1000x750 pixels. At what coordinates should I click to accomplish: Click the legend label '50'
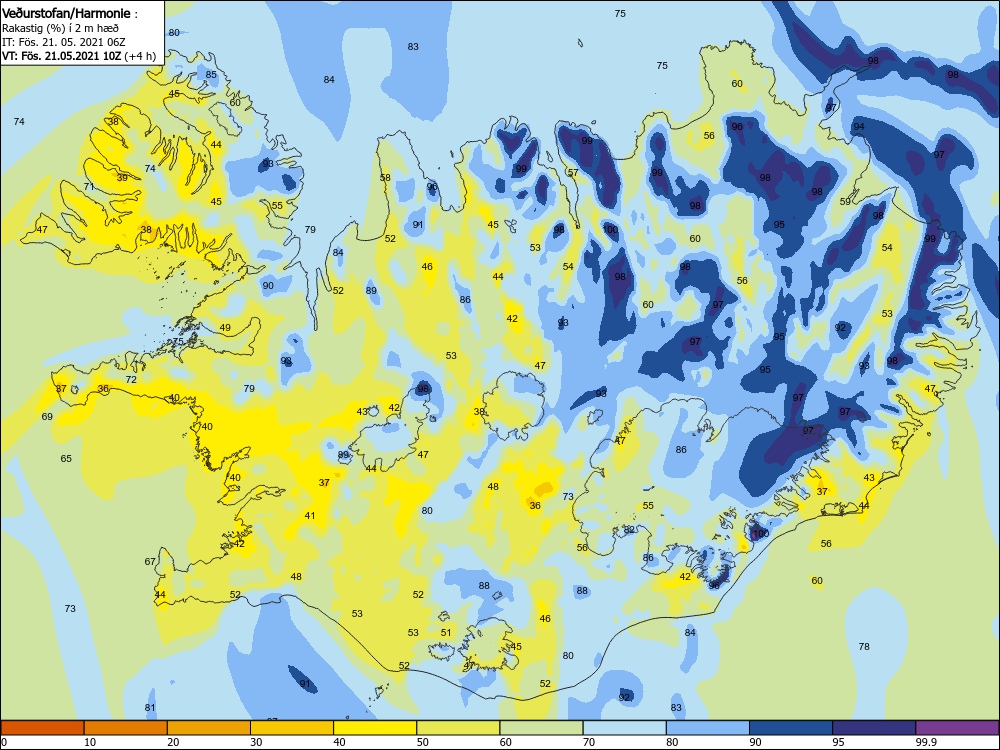(423, 742)
